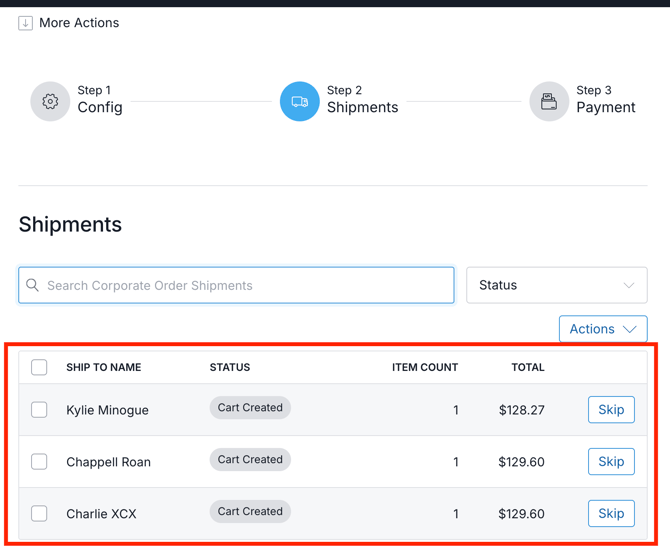Click Skip on Charlie XCX row
The width and height of the screenshot is (670, 551).
tap(611, 514)
